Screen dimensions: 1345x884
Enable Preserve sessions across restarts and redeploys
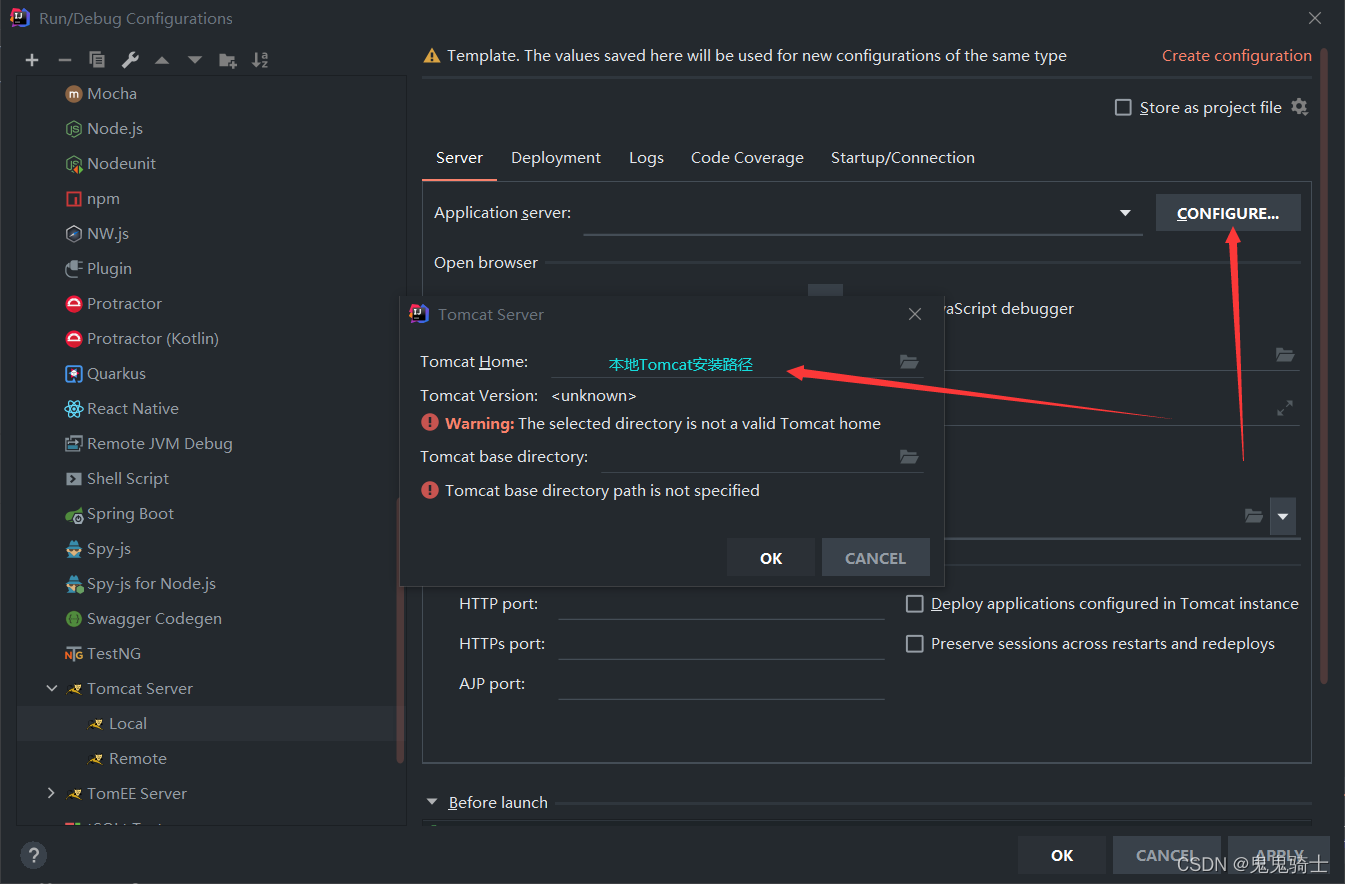914,644
